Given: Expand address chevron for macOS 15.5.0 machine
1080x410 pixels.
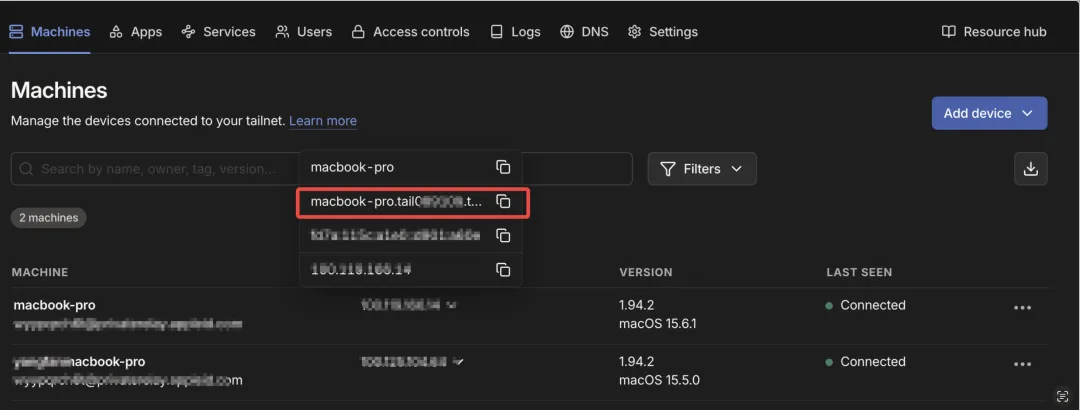Looking at the screenshot, I should point(459,361).
